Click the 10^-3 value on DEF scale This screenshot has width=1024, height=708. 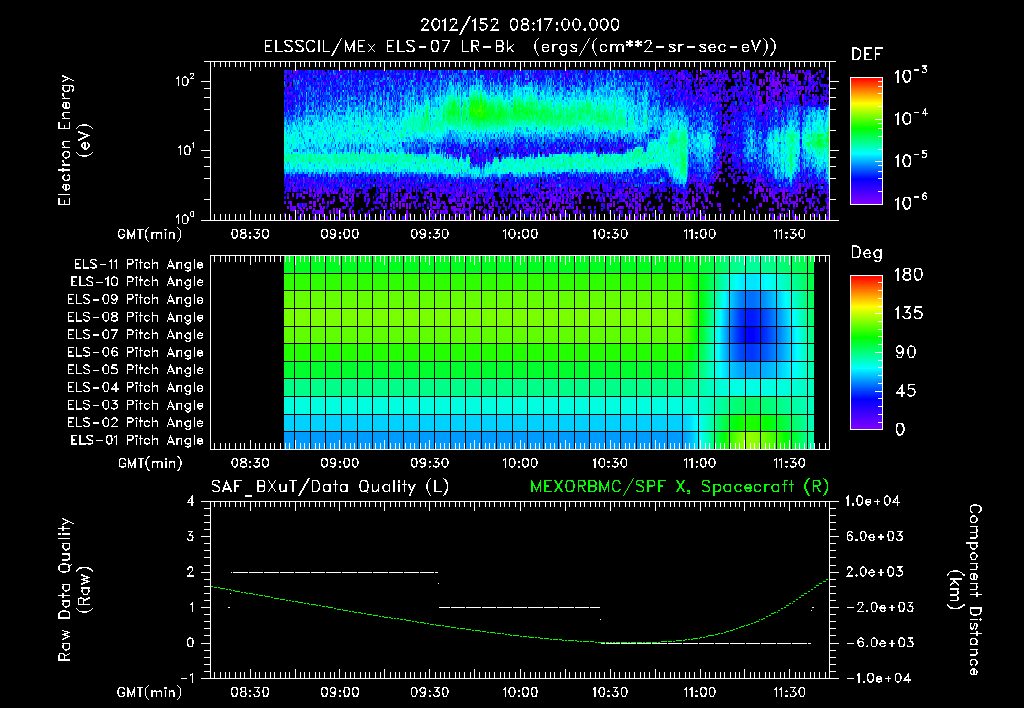pos(910,75)
